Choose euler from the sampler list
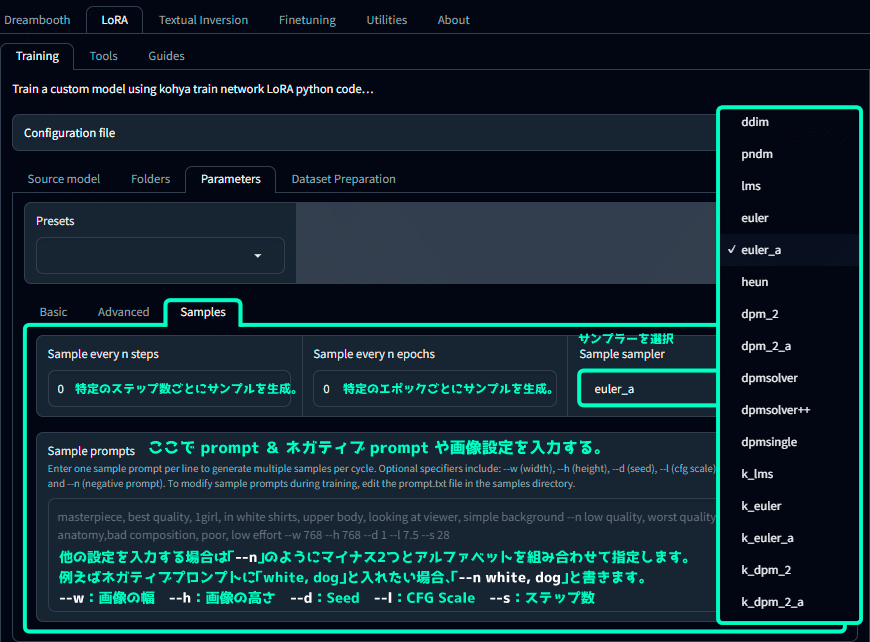The image size is (870, 642). point(789,218)
